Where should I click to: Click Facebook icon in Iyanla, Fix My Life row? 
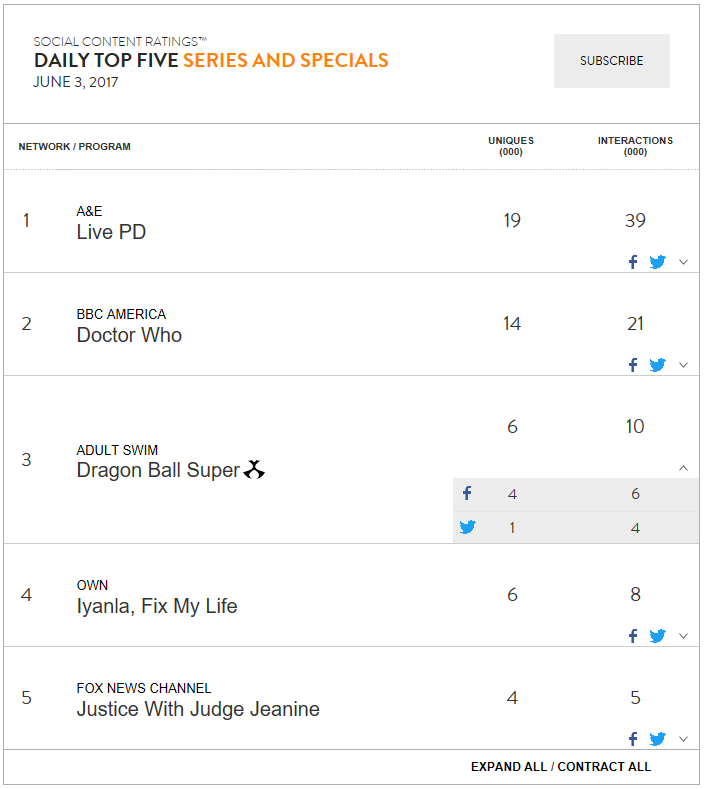pos(633,636)
